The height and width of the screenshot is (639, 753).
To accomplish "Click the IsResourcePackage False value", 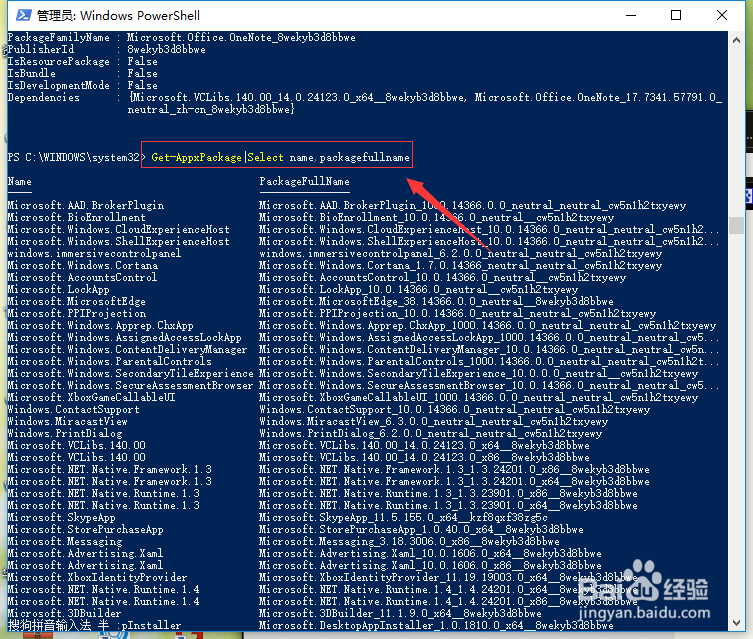I will (x=143, y=61).
